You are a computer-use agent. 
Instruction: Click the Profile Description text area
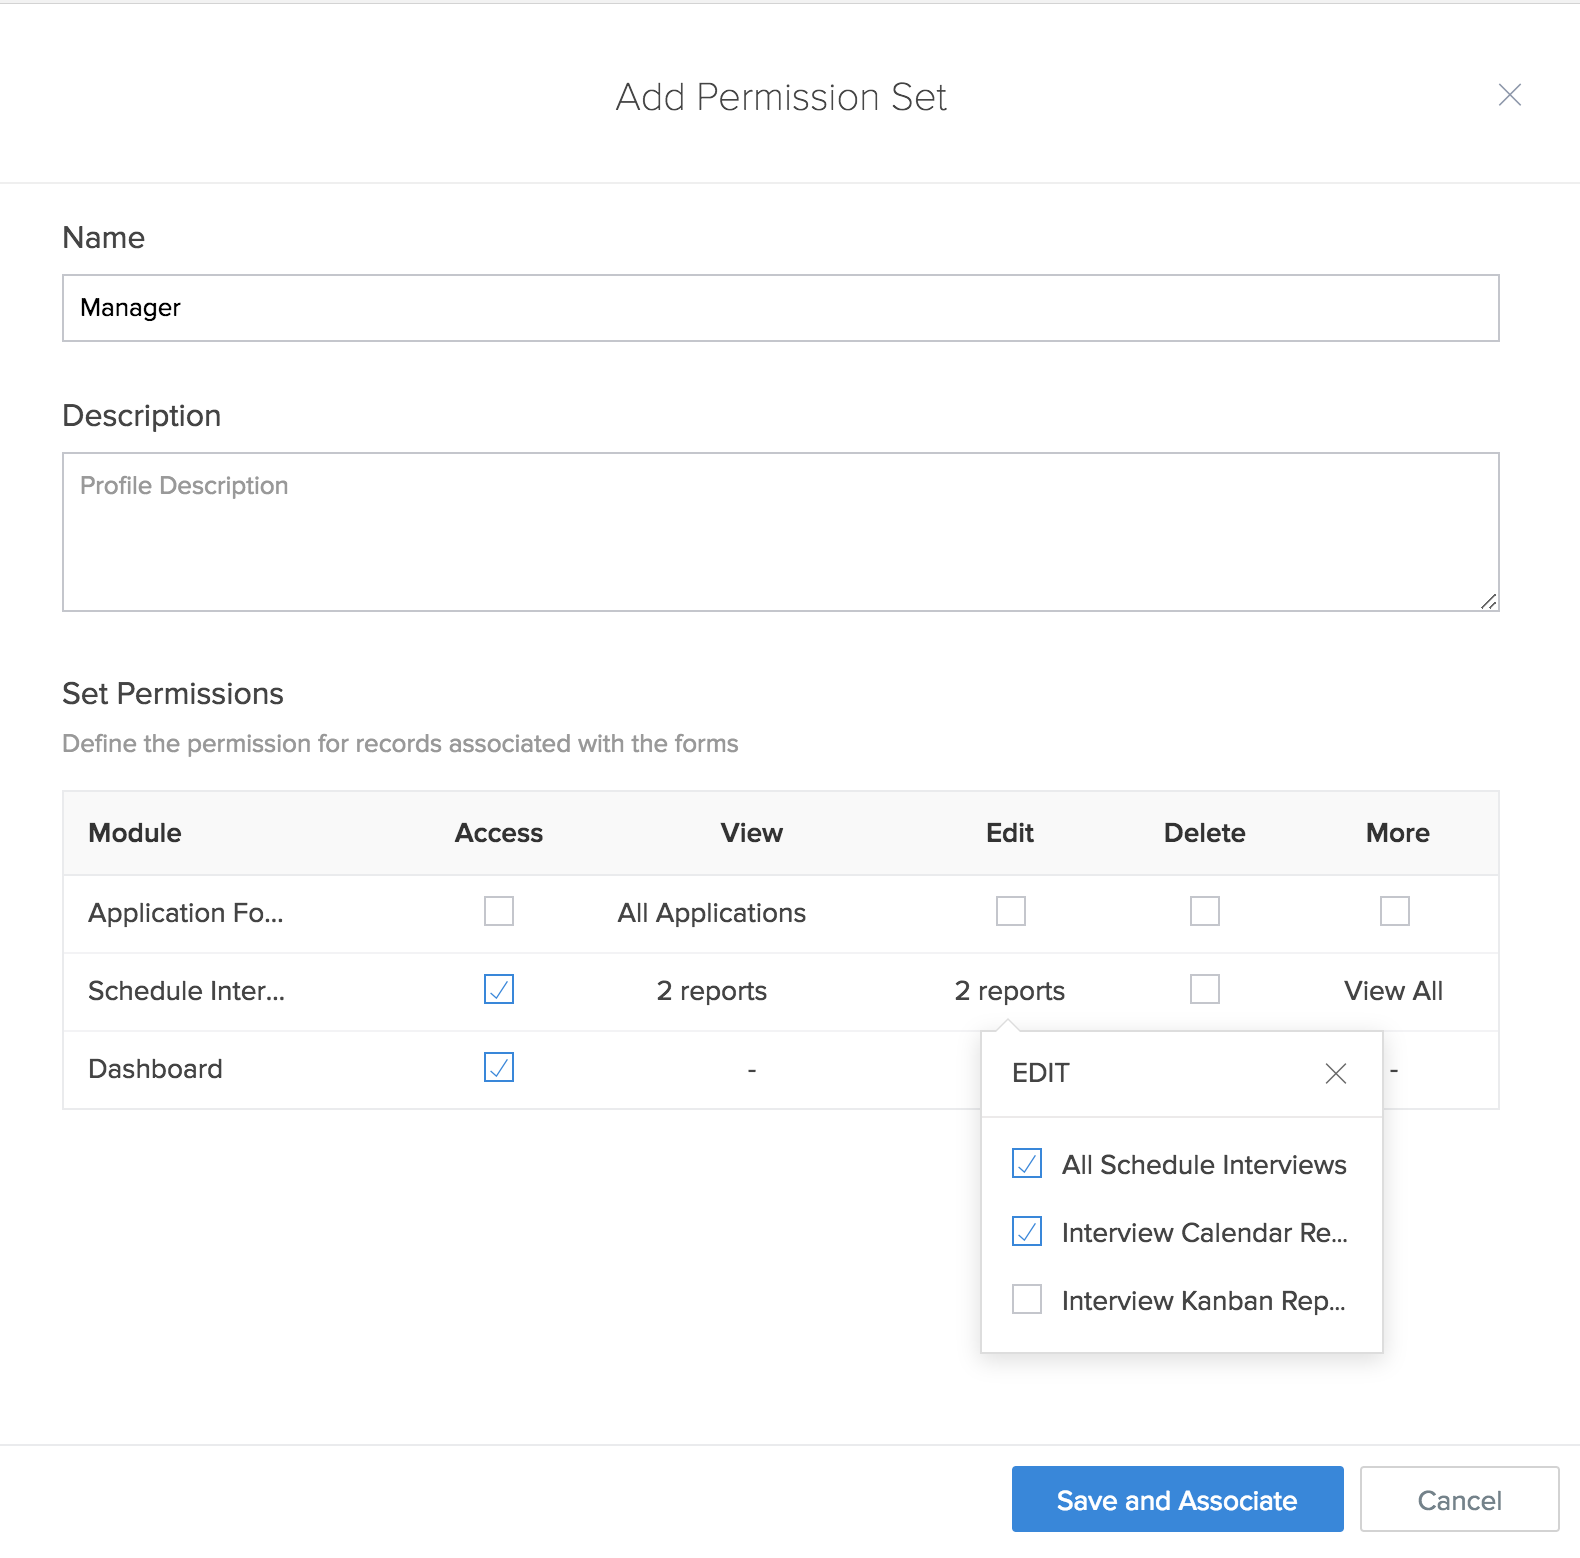[x=780, y=531]
